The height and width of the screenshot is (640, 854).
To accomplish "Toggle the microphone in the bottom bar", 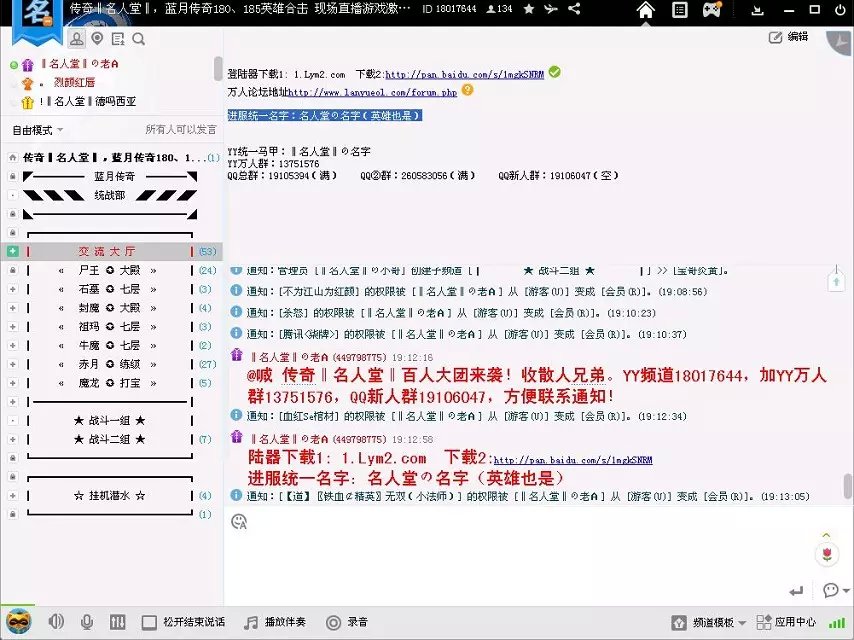I will [x=87, y=622].
